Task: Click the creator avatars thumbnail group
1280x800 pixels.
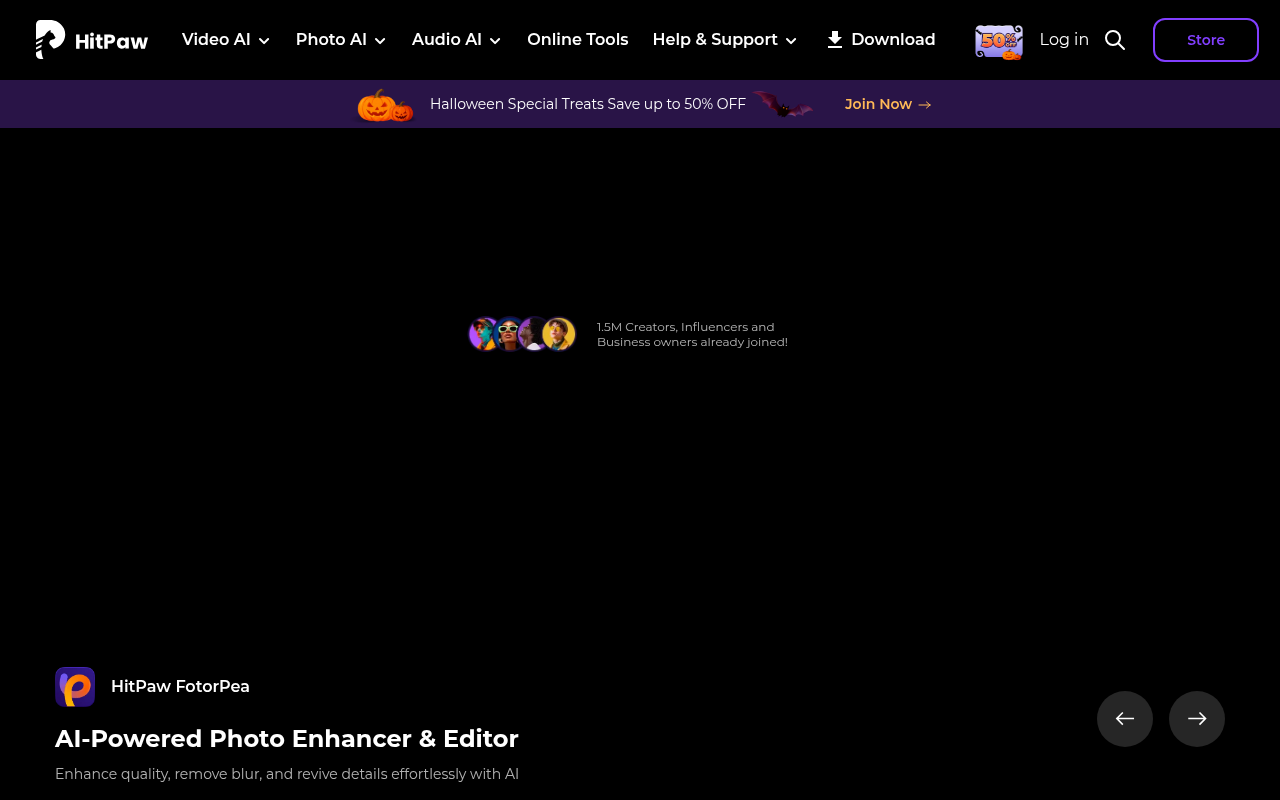Action: (522, 334)
